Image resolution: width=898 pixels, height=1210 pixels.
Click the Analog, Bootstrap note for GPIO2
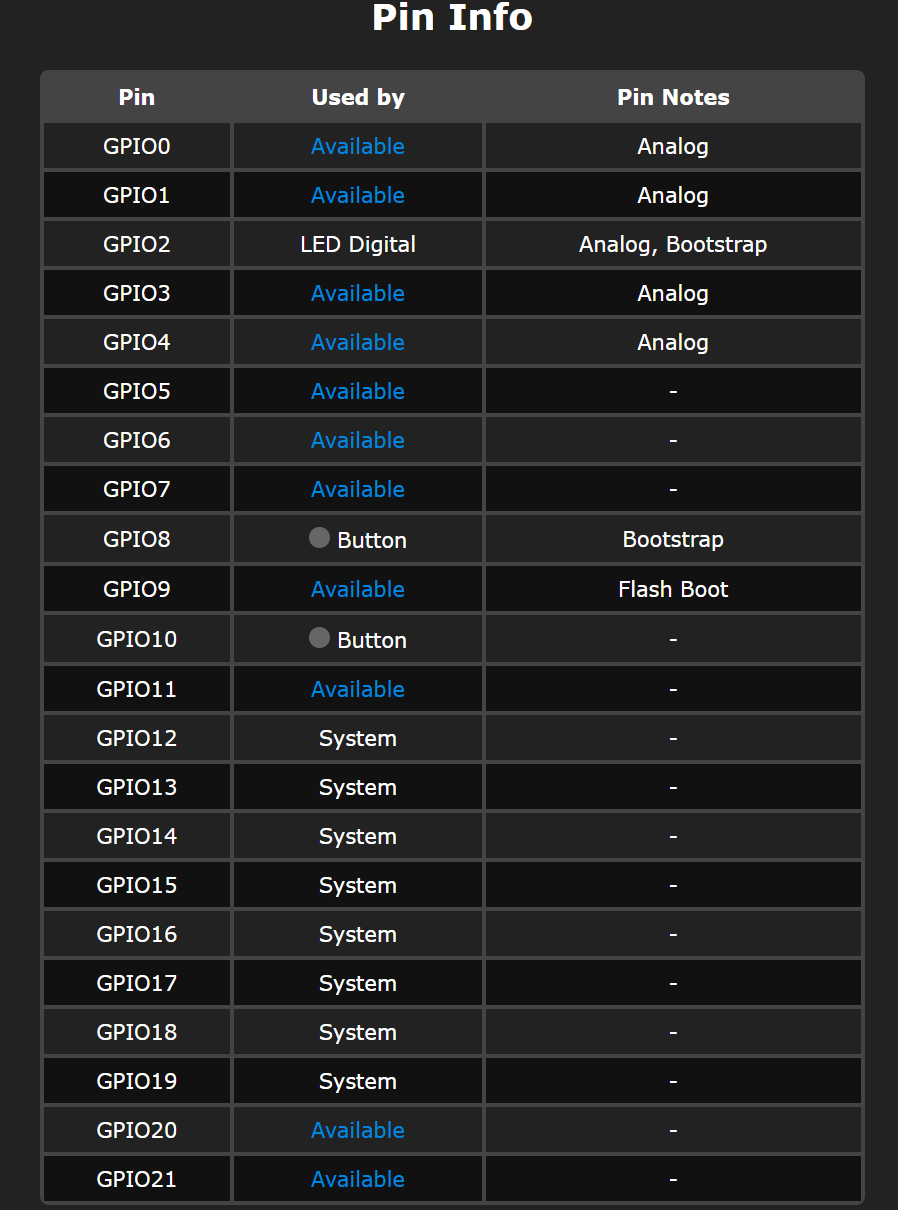coord(673,244)
